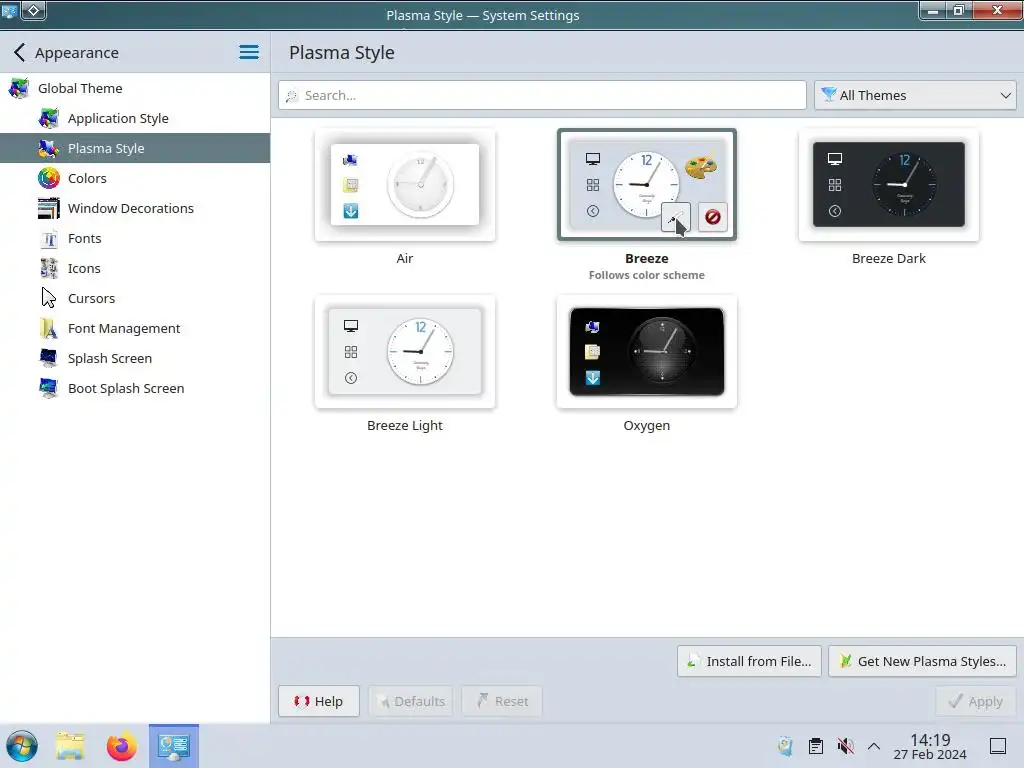1024x768 pixels.
Task: Click the back arrow next to Appearance
Action: [x=19, y=52]
